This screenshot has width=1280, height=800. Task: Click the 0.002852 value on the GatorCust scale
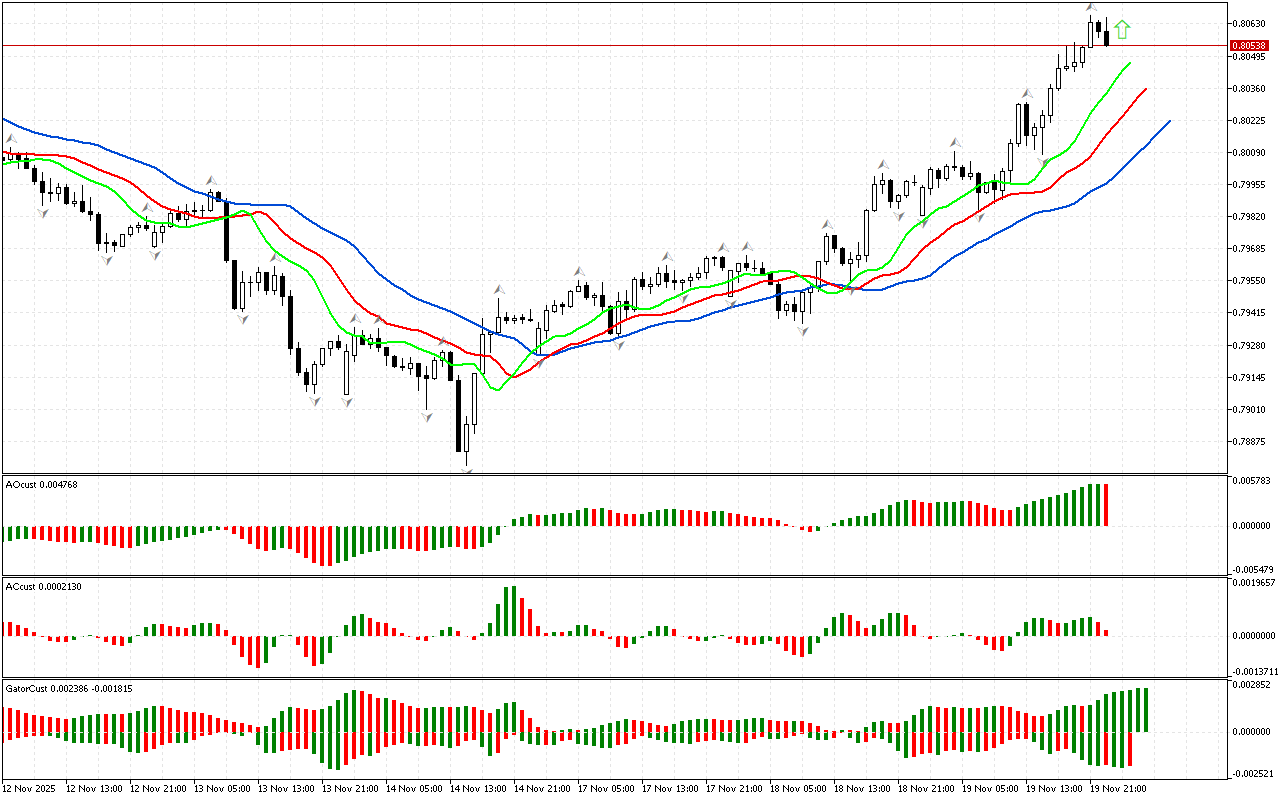click(x=1251, y=685)
